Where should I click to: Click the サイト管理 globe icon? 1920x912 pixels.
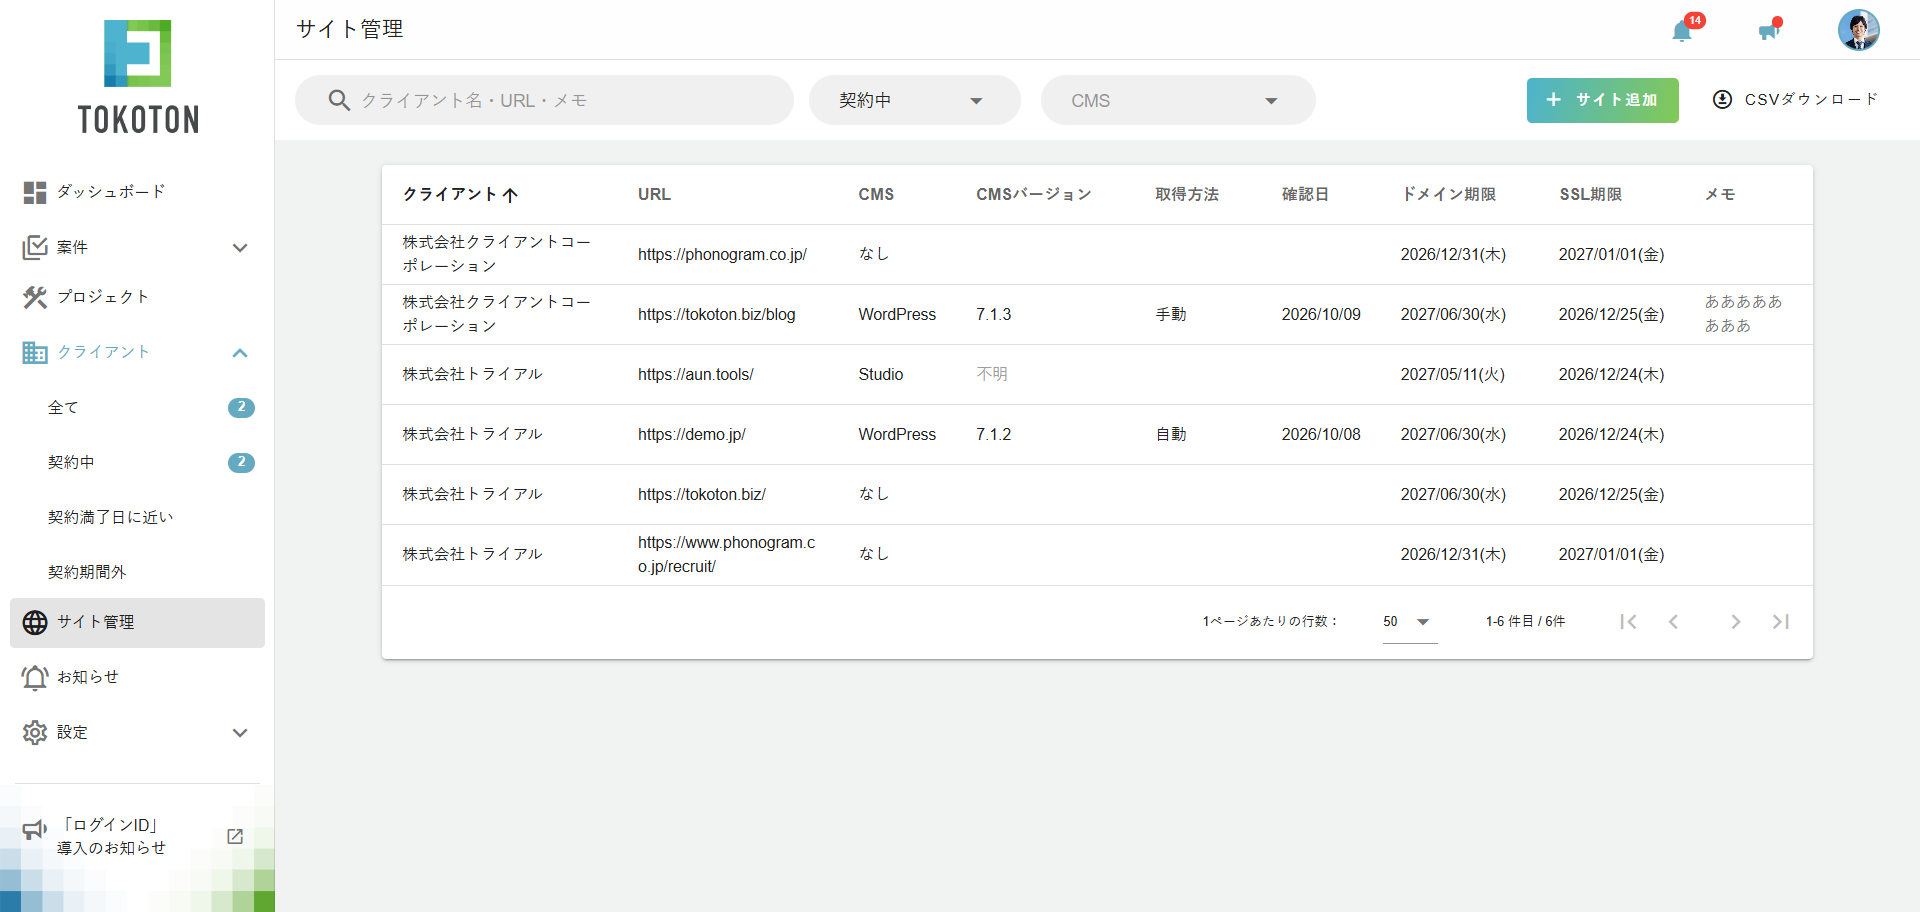pyautogui.click(x=35, y=622)
